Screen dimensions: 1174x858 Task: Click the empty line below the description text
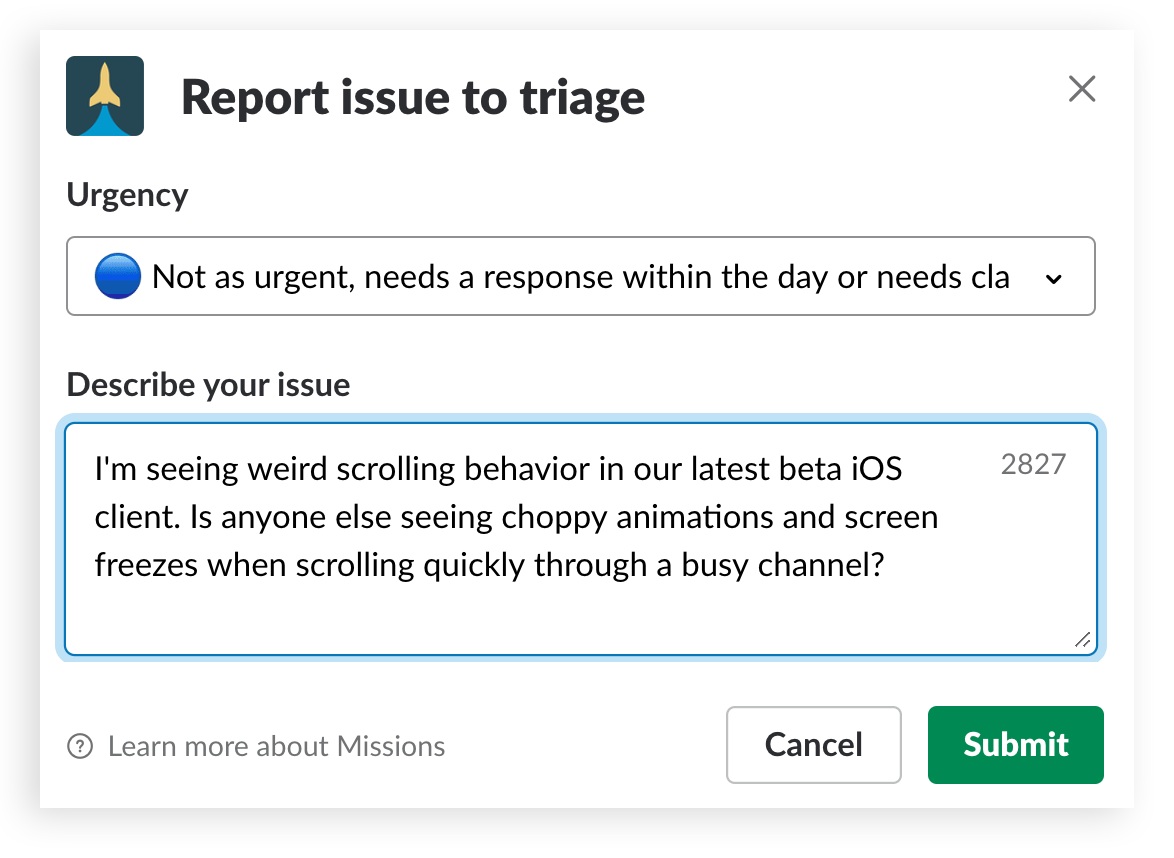coord(500,613)
